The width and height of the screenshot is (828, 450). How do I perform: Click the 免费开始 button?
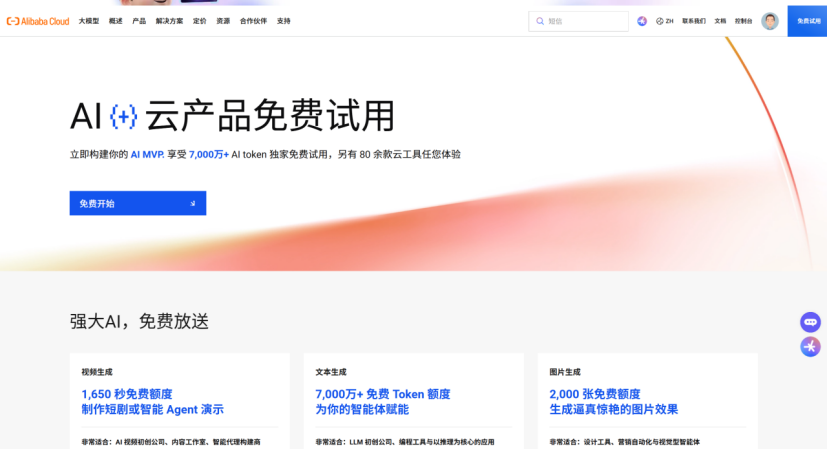click(138, 203)
